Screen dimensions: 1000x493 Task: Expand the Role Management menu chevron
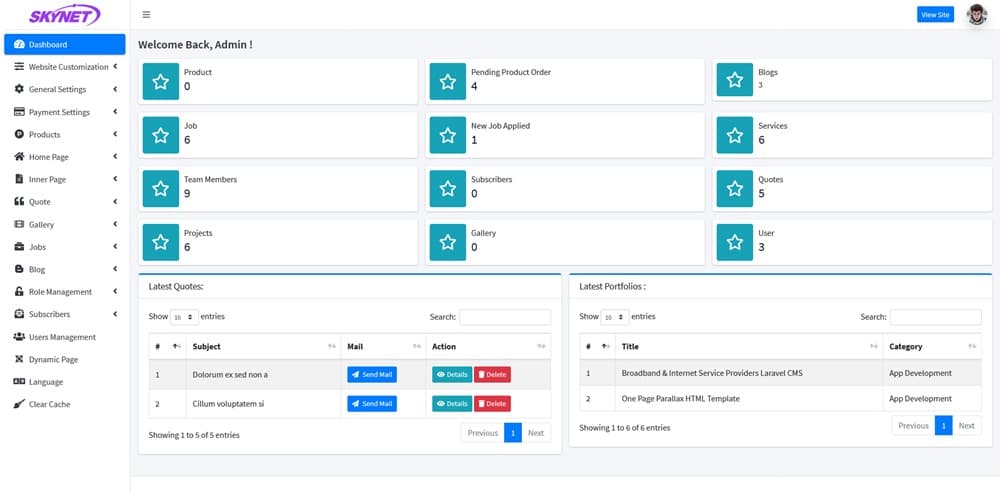(115, 292)
